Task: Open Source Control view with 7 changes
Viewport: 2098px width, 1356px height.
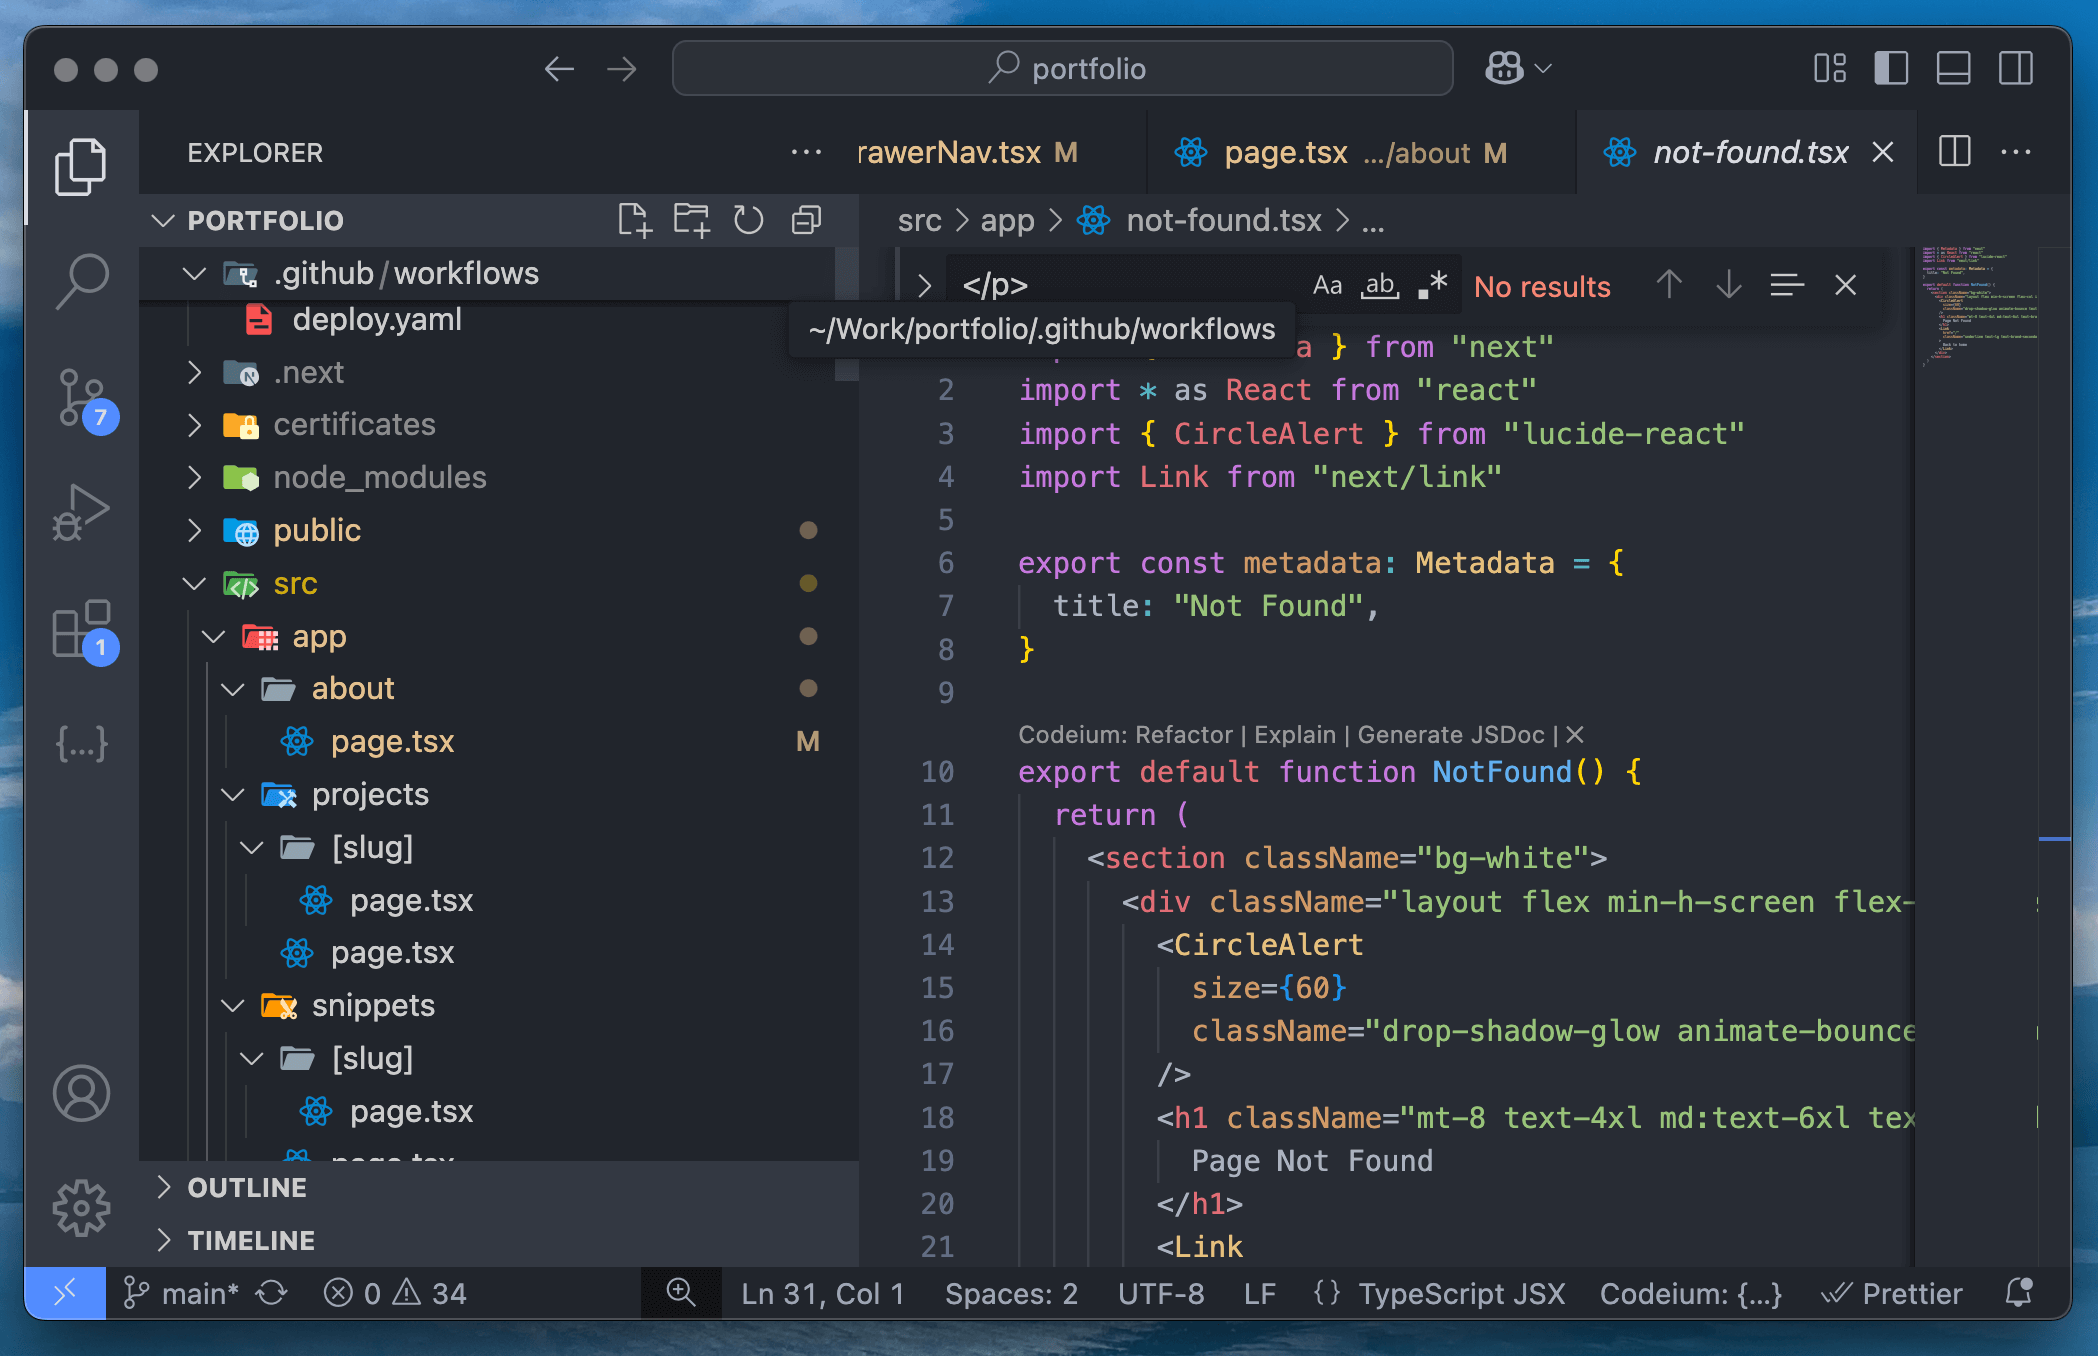Action: 84,400
